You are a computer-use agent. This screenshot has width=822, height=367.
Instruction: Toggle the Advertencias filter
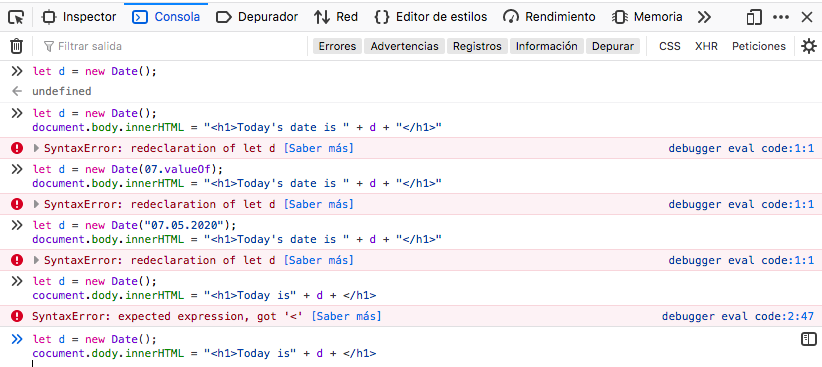pos(405,46)
